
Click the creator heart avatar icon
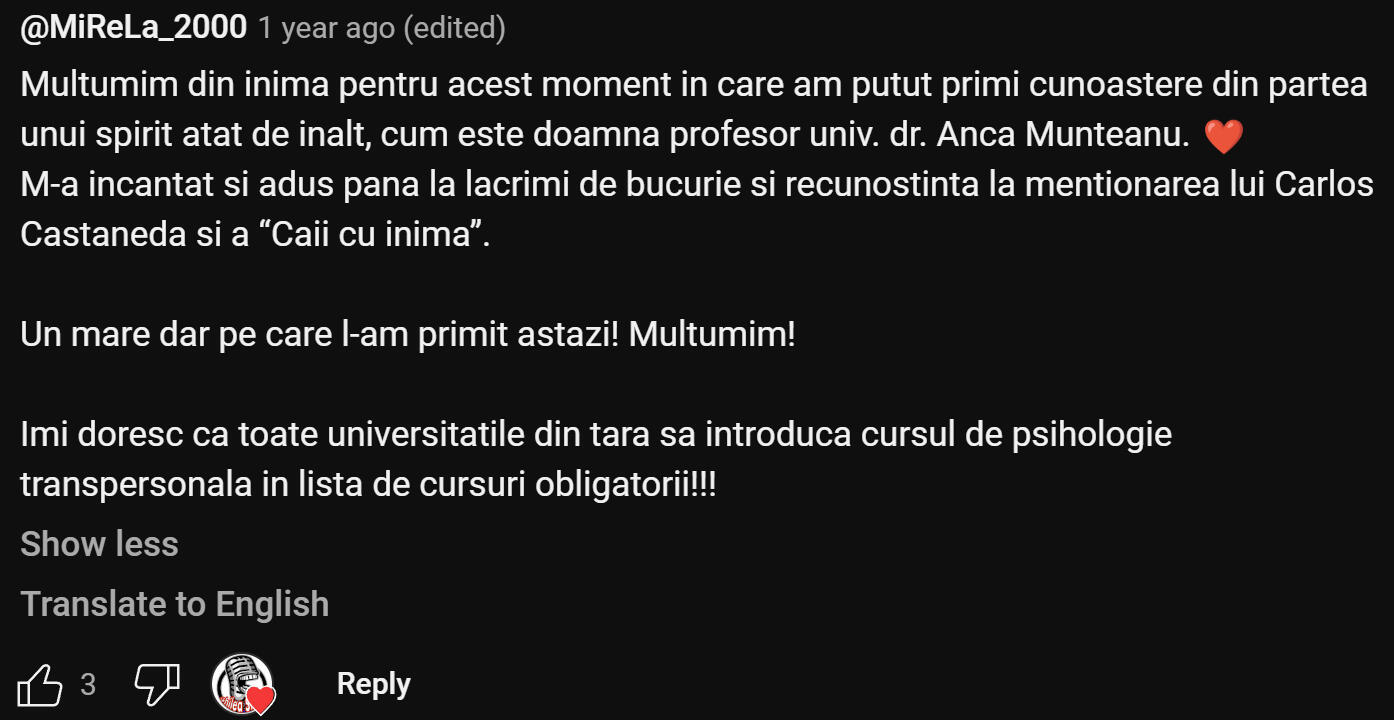tap(243, 685)
